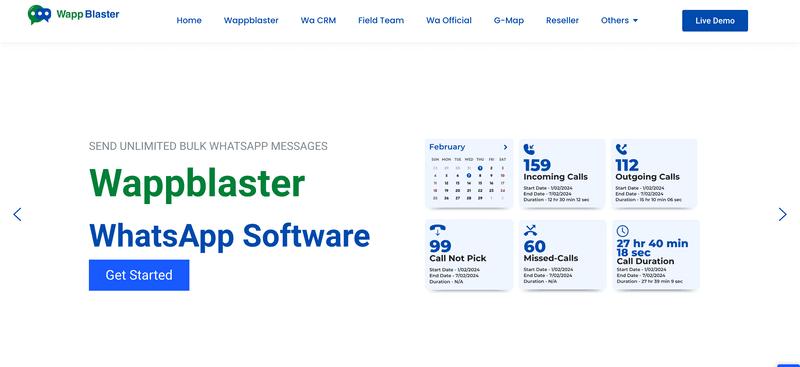Open the Reseller menu item
Screen dimensions: 800x367
(562, 20)
